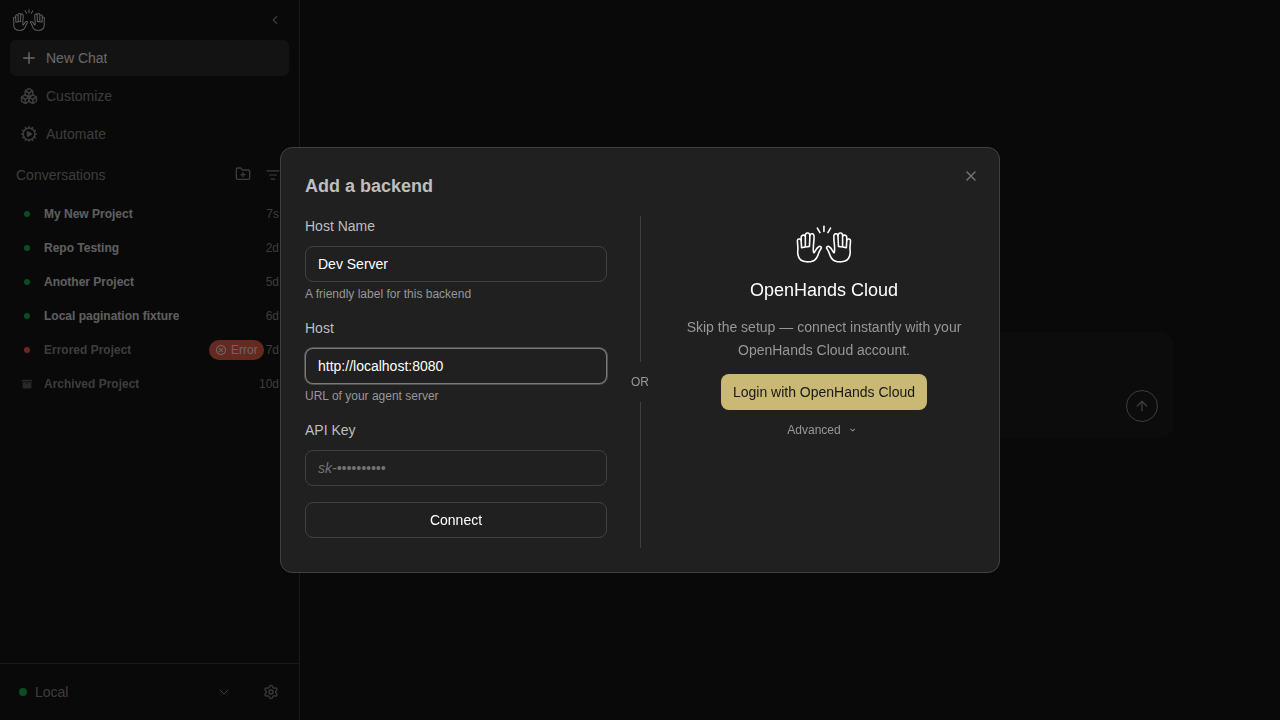This screenshot has width=1280, height=720.
Task: Click the Automate gear icon
Action: [x=29, y=134]
